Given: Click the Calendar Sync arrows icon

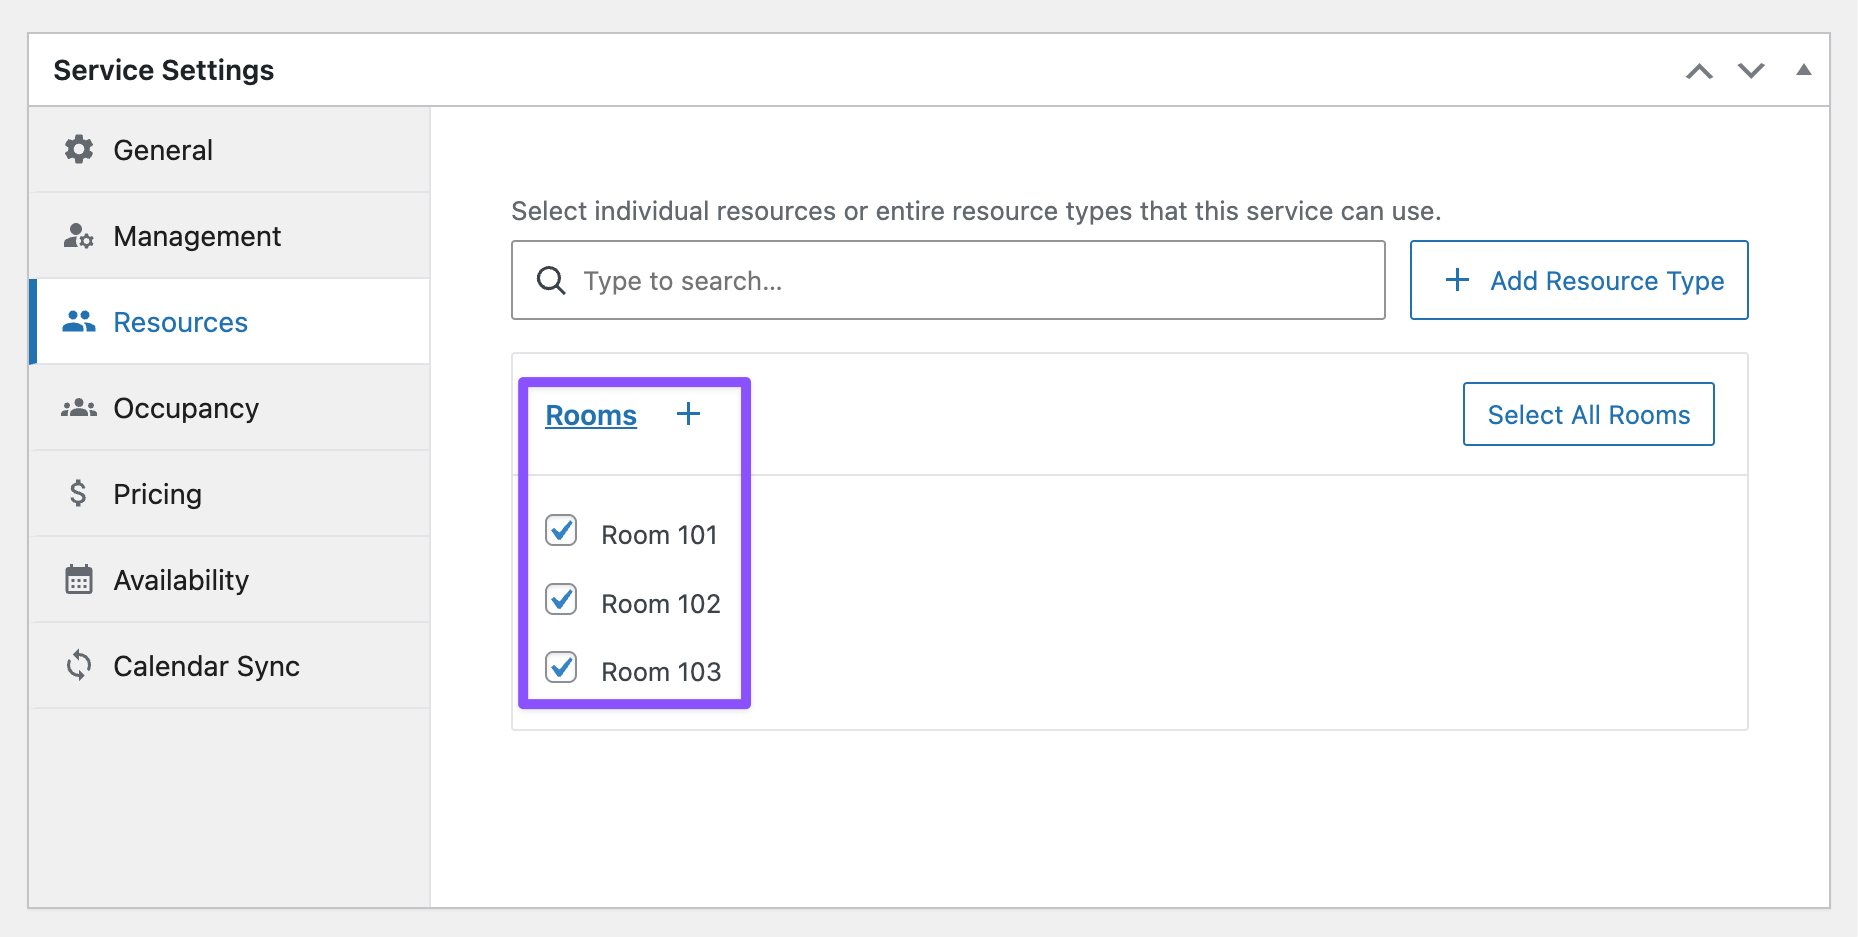Looking at the screenshot, I should pos(79,666).
